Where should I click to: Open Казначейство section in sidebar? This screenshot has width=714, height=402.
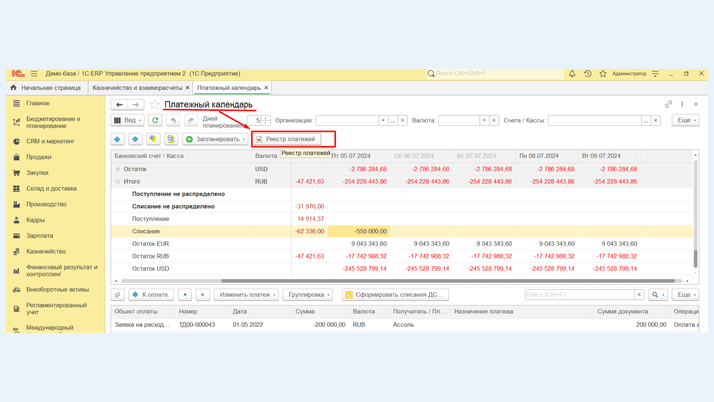[x=46, y=252]
